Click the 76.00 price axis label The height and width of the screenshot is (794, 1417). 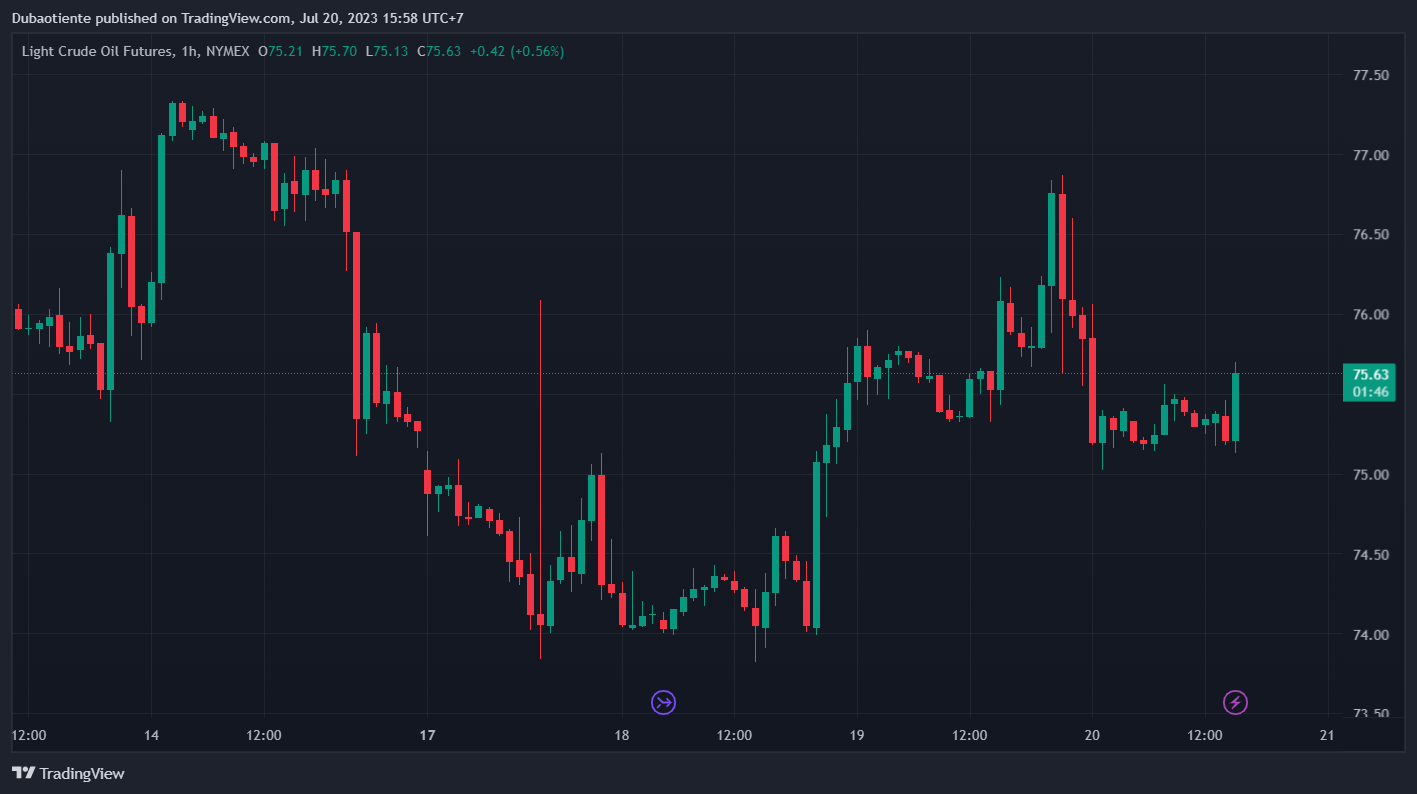(x=1369, y=315)
